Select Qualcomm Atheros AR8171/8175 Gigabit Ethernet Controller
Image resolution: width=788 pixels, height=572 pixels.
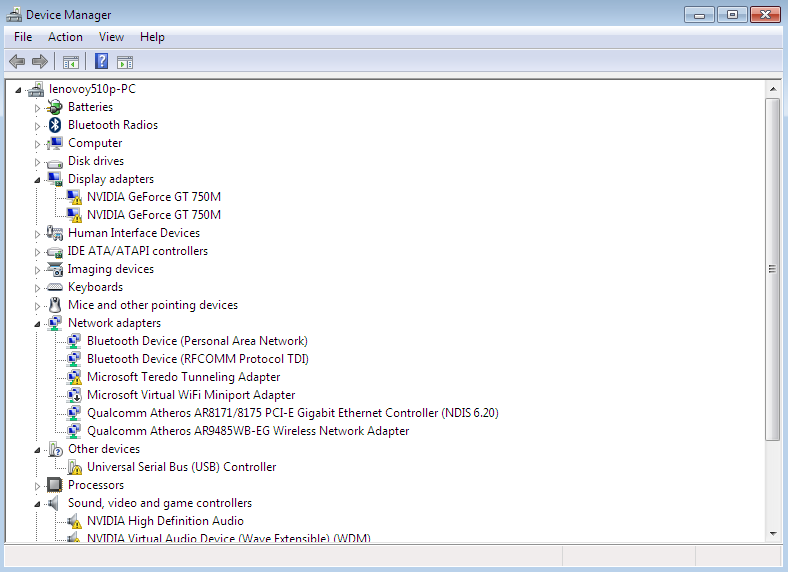292,413
